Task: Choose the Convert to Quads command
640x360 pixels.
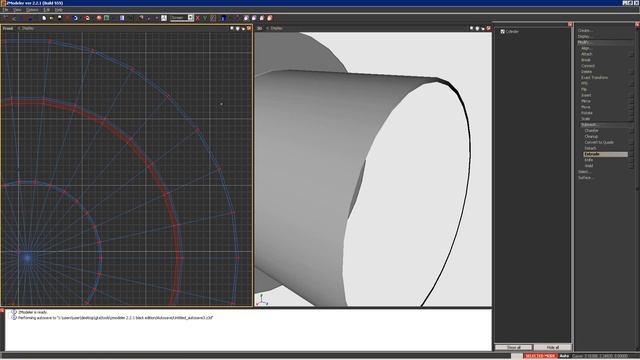Action: (599, 142)
